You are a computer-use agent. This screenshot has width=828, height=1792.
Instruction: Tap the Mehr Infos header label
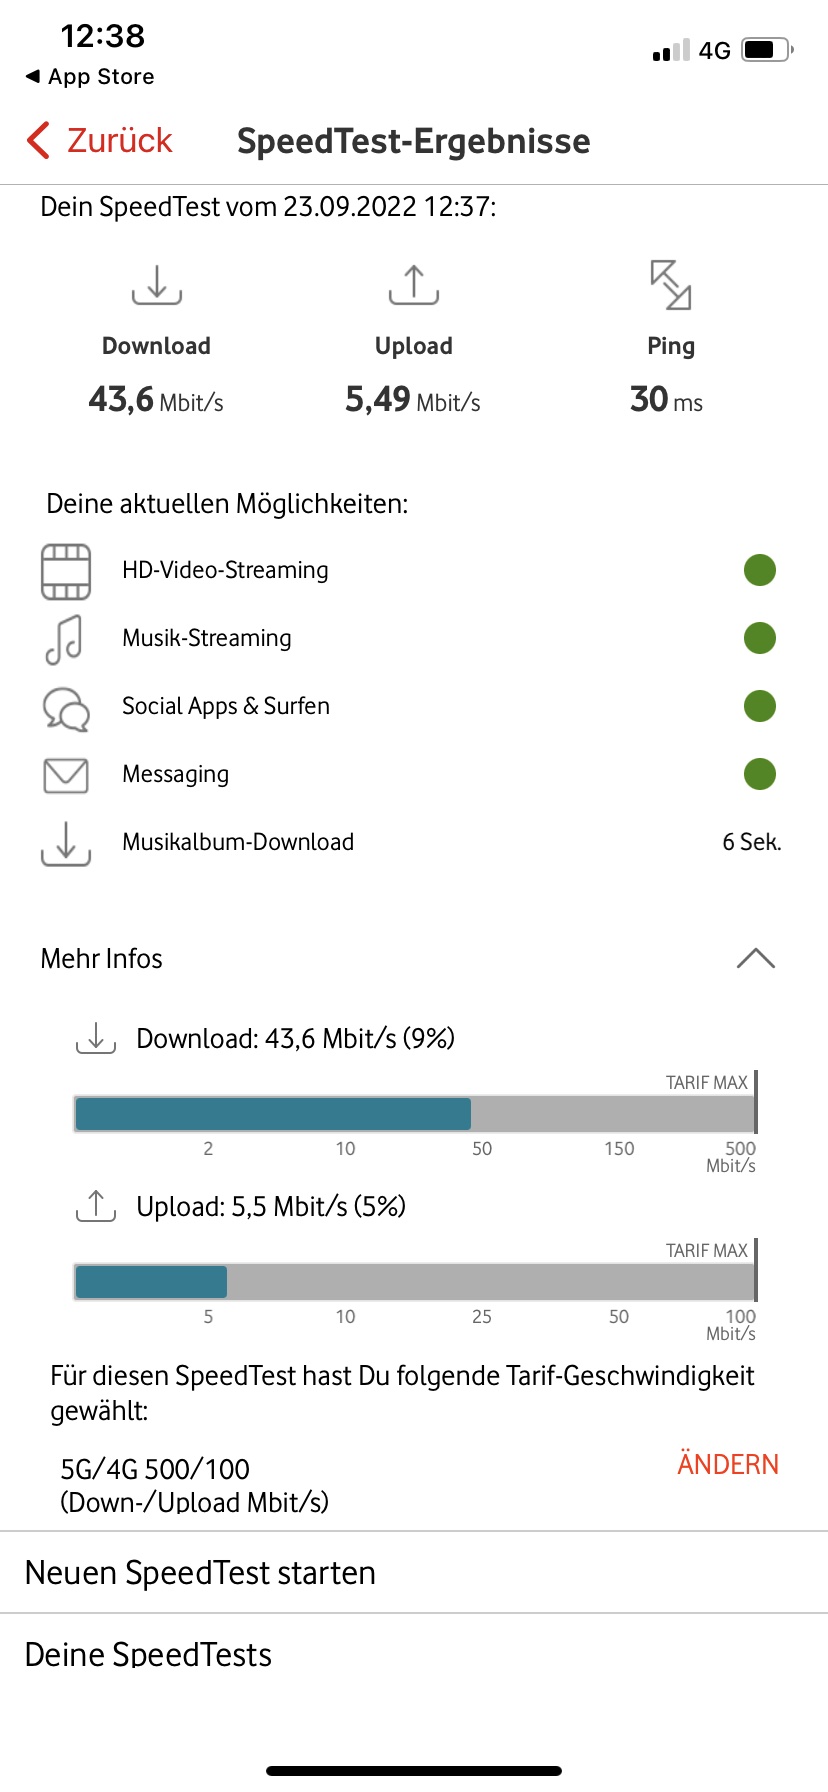pyautogui.click(x=102, y=958)
